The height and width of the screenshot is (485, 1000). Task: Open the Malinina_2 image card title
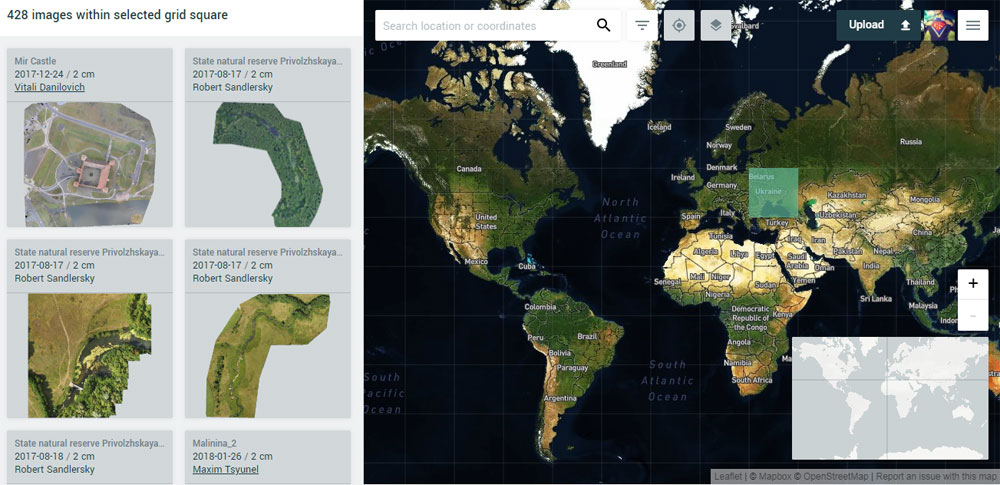point(214,443)
